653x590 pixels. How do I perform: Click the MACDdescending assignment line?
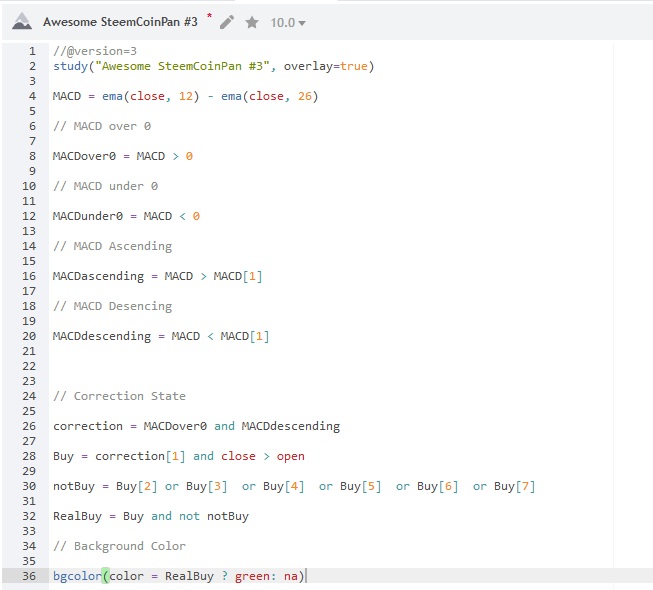pyautogui.click(x=161, y=336)
